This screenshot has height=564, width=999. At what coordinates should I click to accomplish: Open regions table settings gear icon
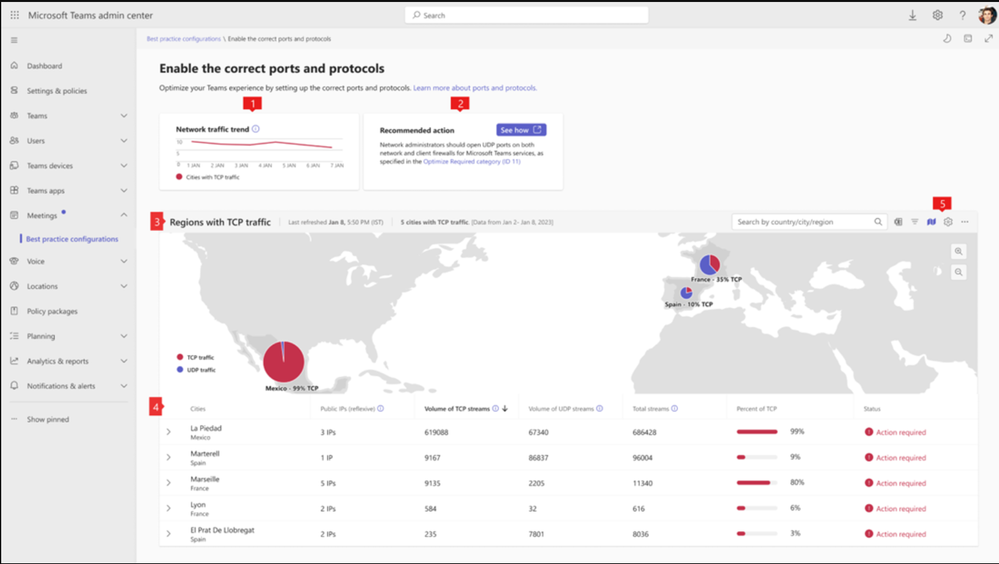tap(948, 222)
